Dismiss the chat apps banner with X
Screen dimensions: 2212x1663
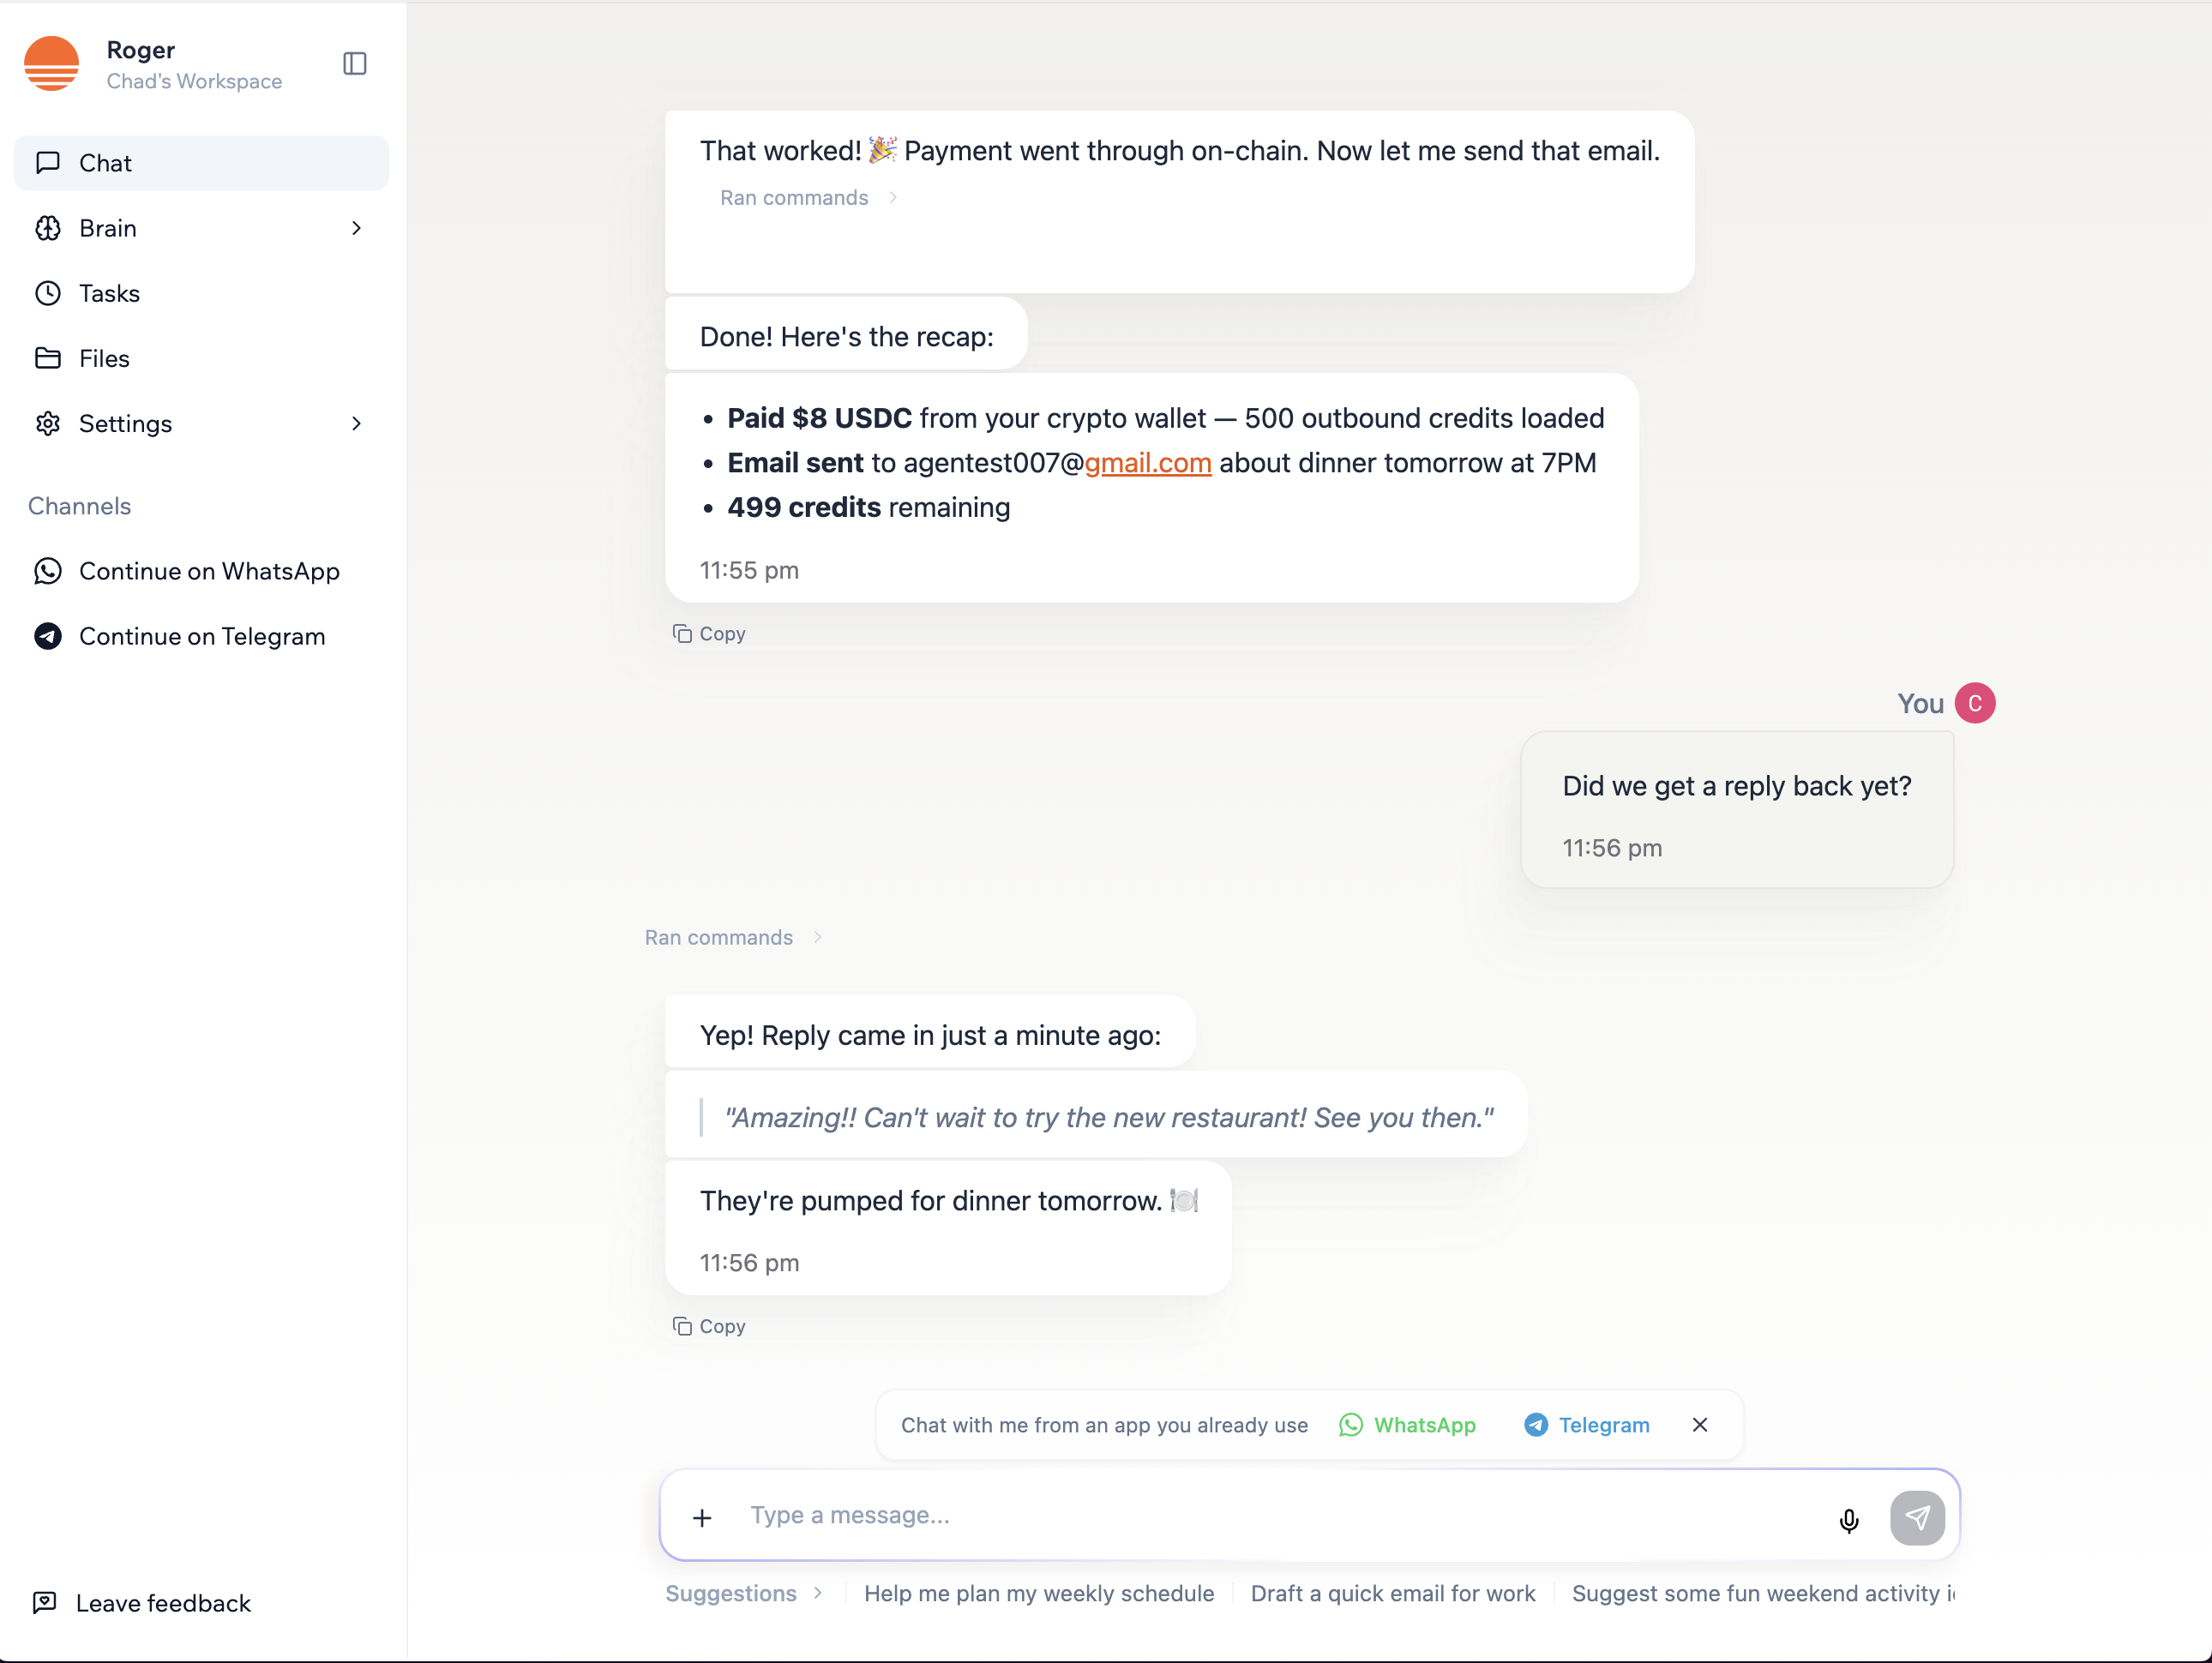1699,1424
